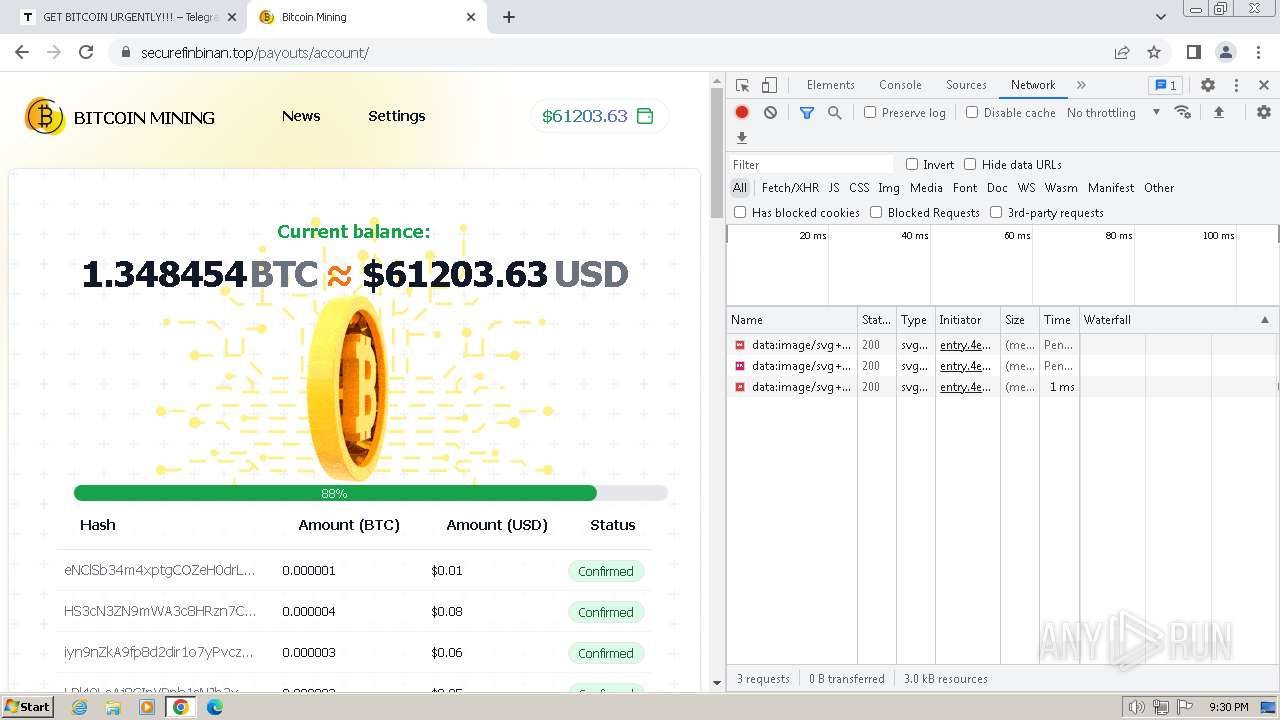This screenshot has width=1280, height=720.
Task: Check Hide data URLs option
Action: click(970, 164)
